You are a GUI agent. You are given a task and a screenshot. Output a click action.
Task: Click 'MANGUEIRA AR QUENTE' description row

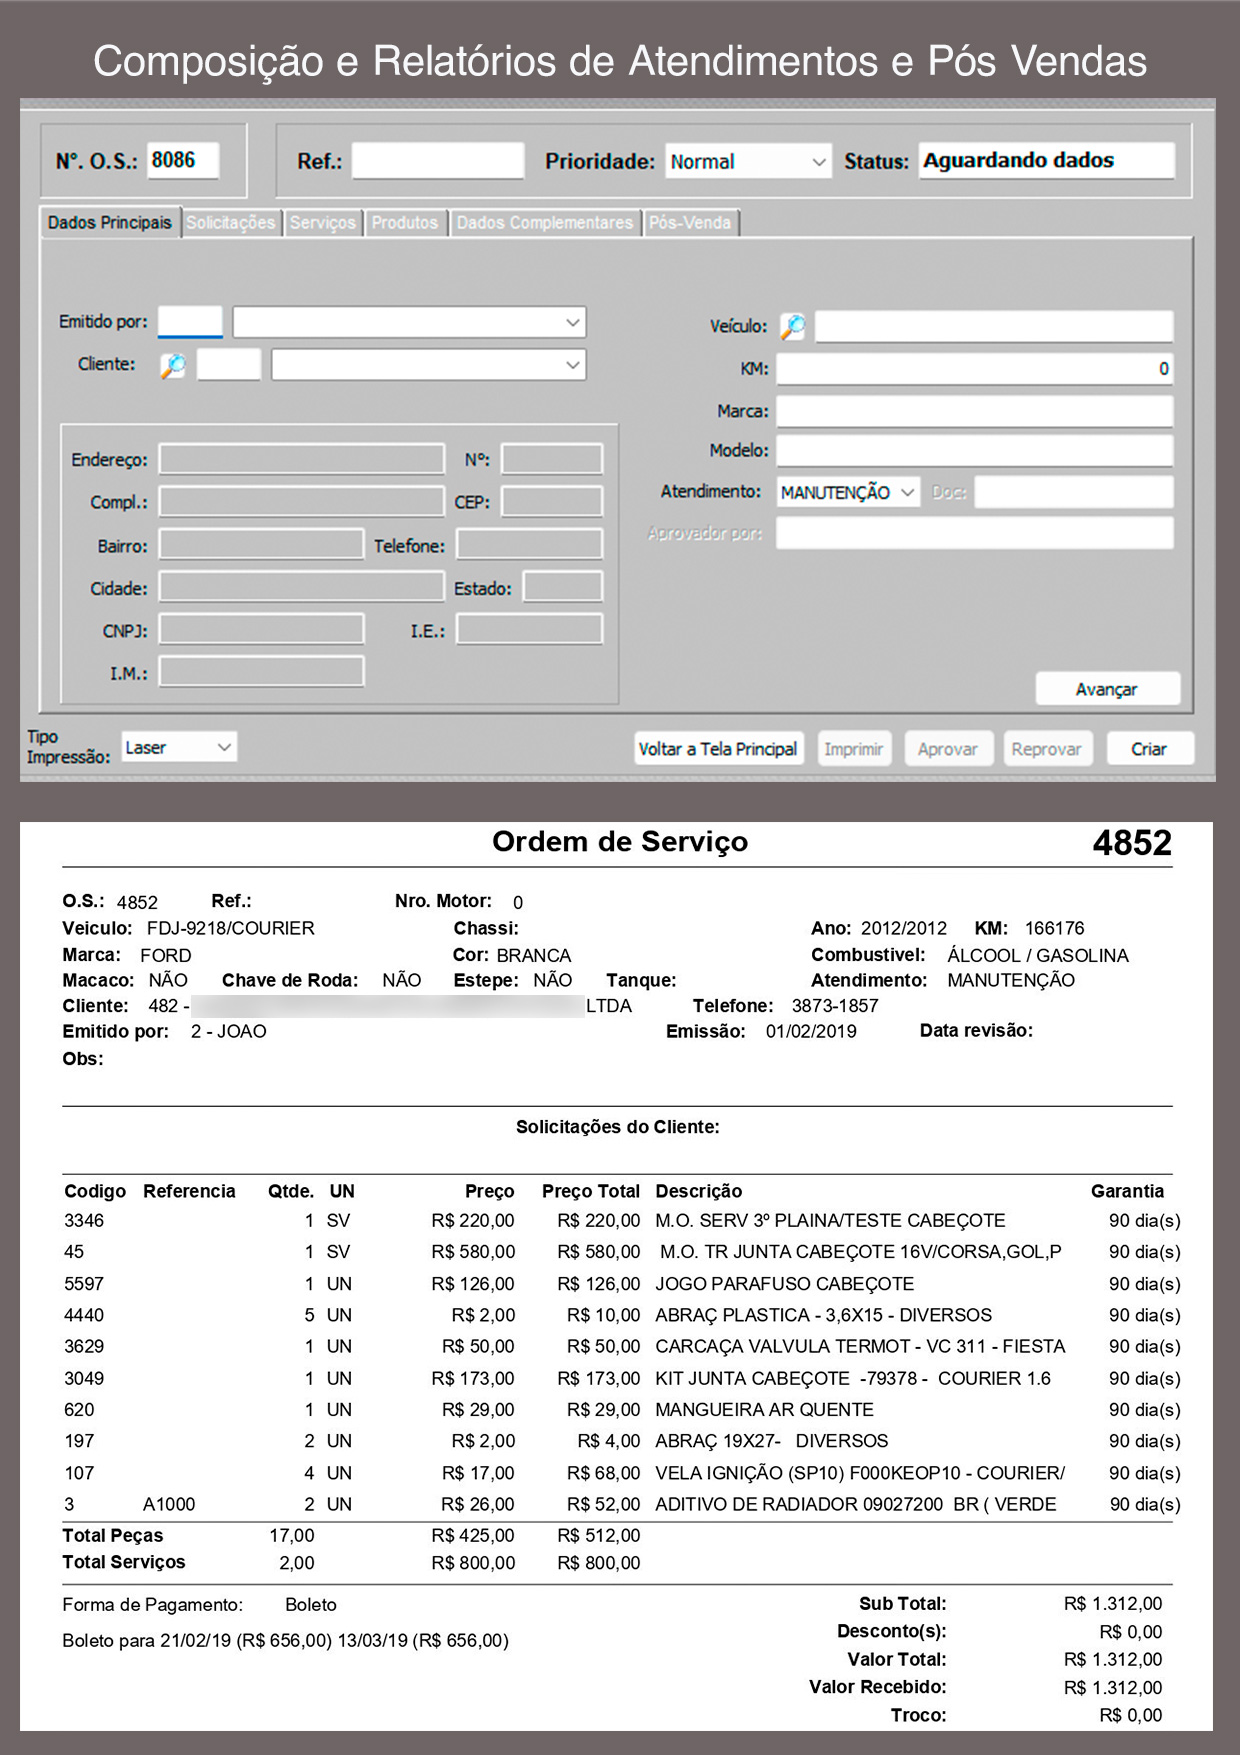(x=764, y=1409)
